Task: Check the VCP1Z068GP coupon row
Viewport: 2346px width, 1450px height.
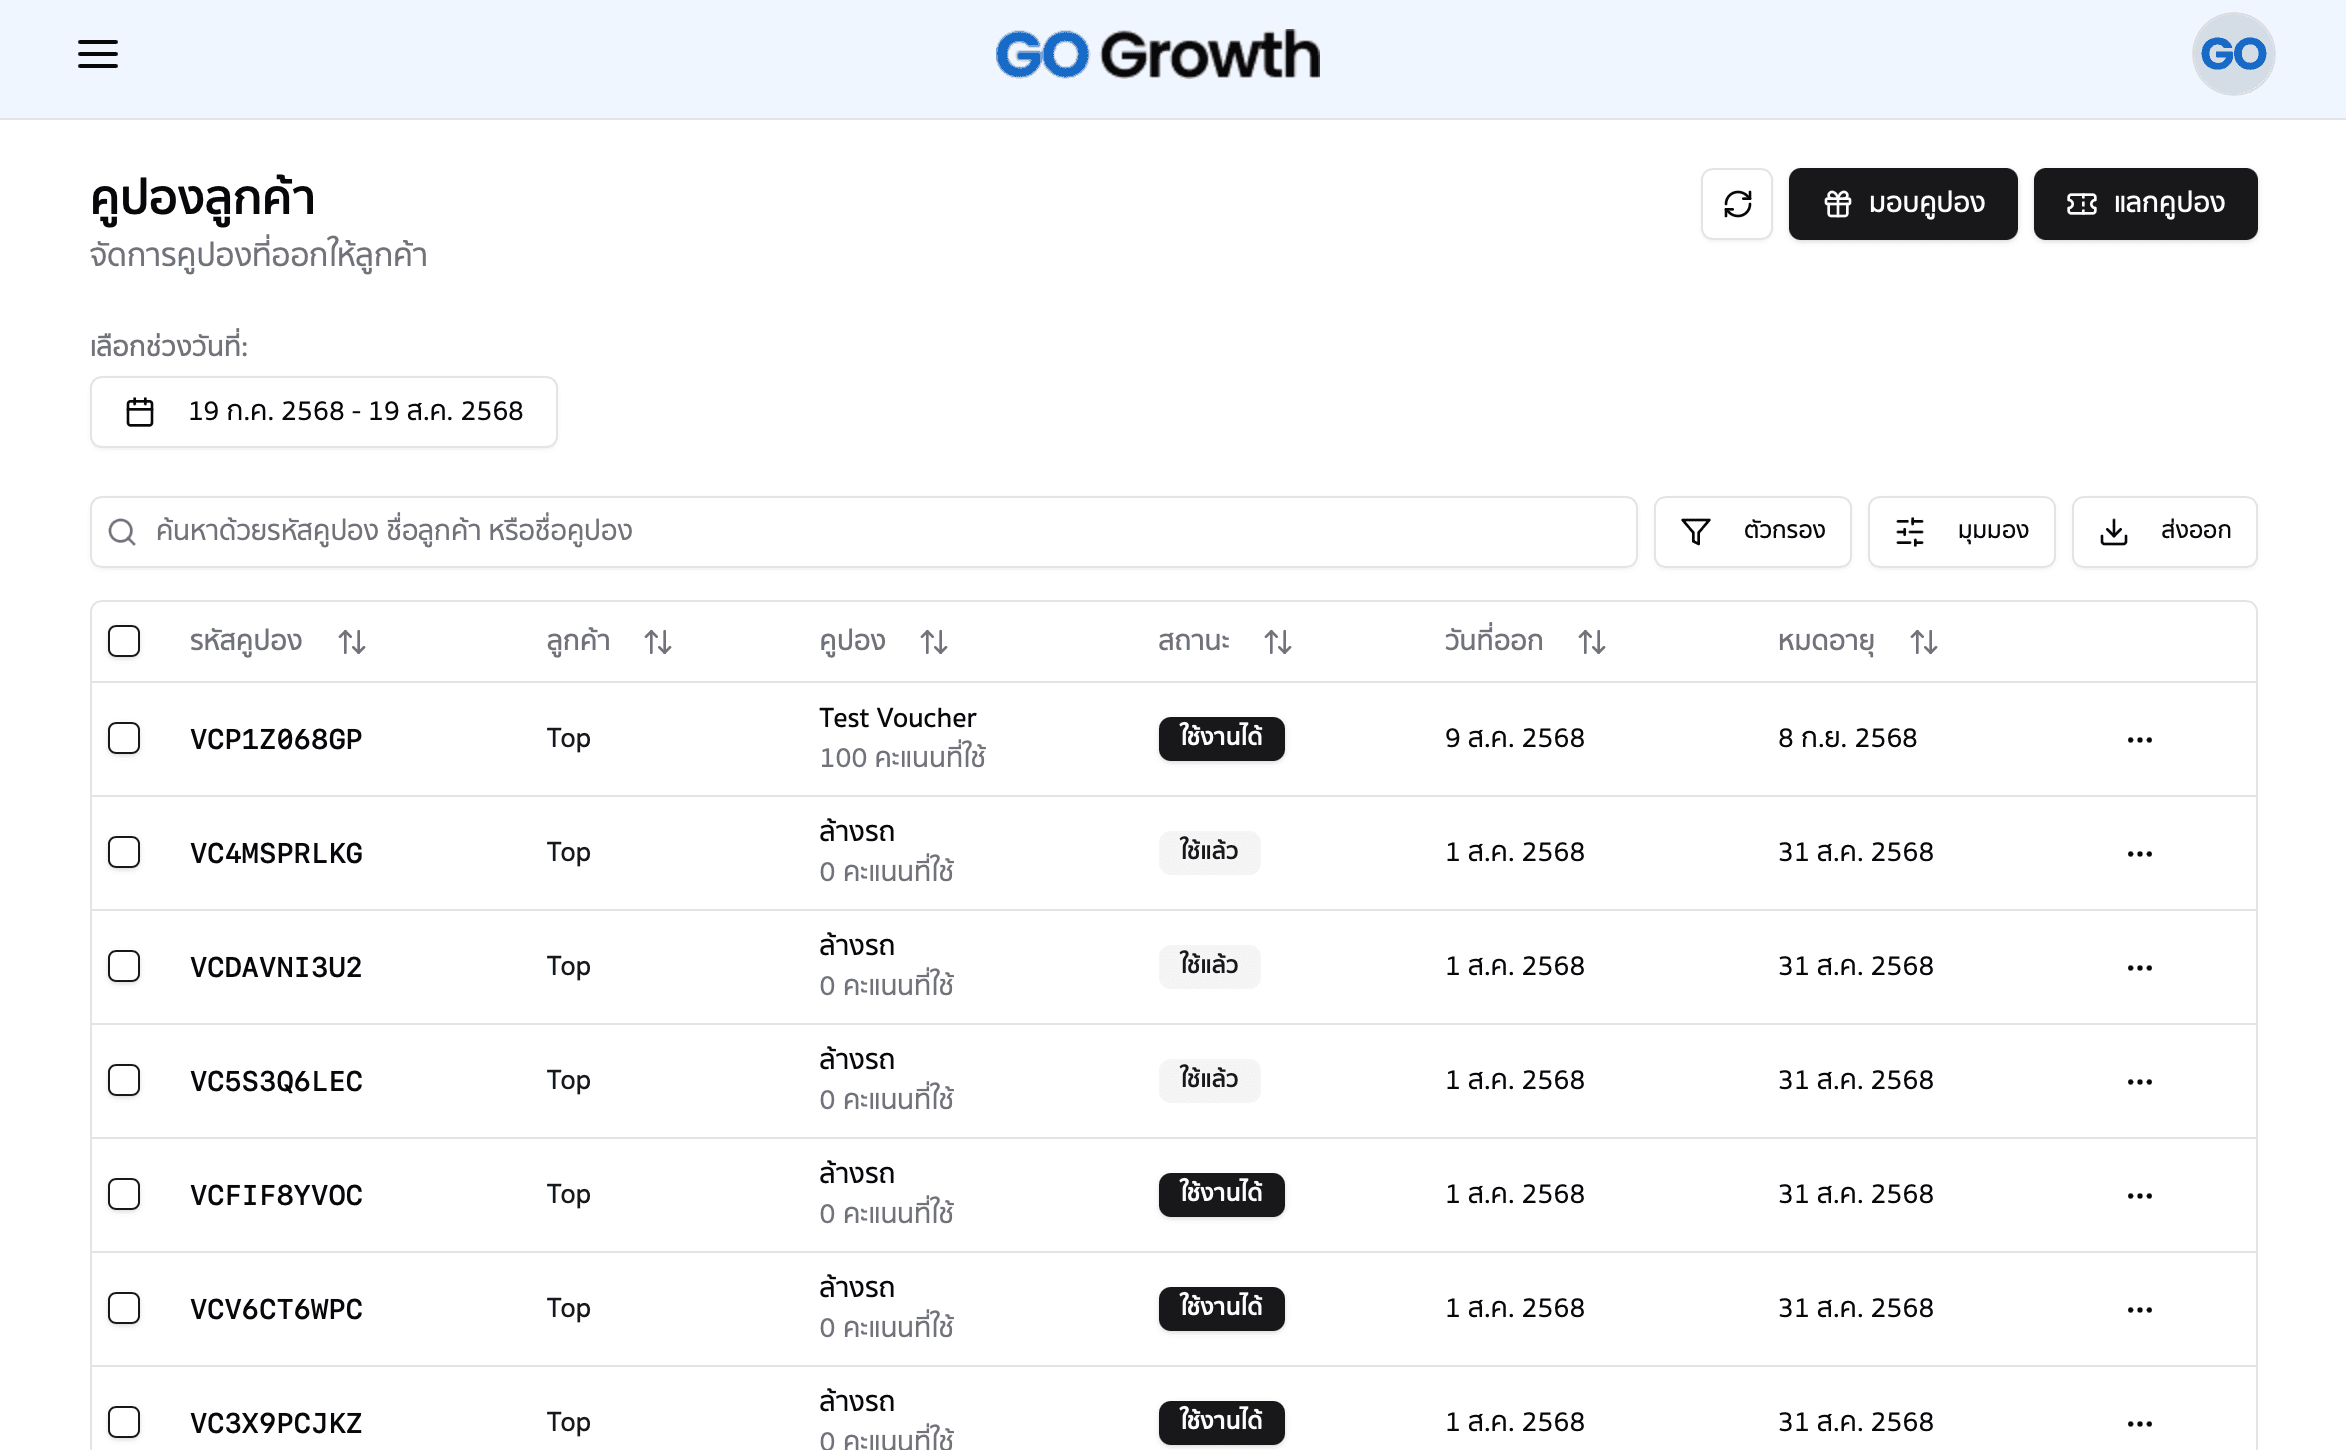Action: [x=124, y=739]
